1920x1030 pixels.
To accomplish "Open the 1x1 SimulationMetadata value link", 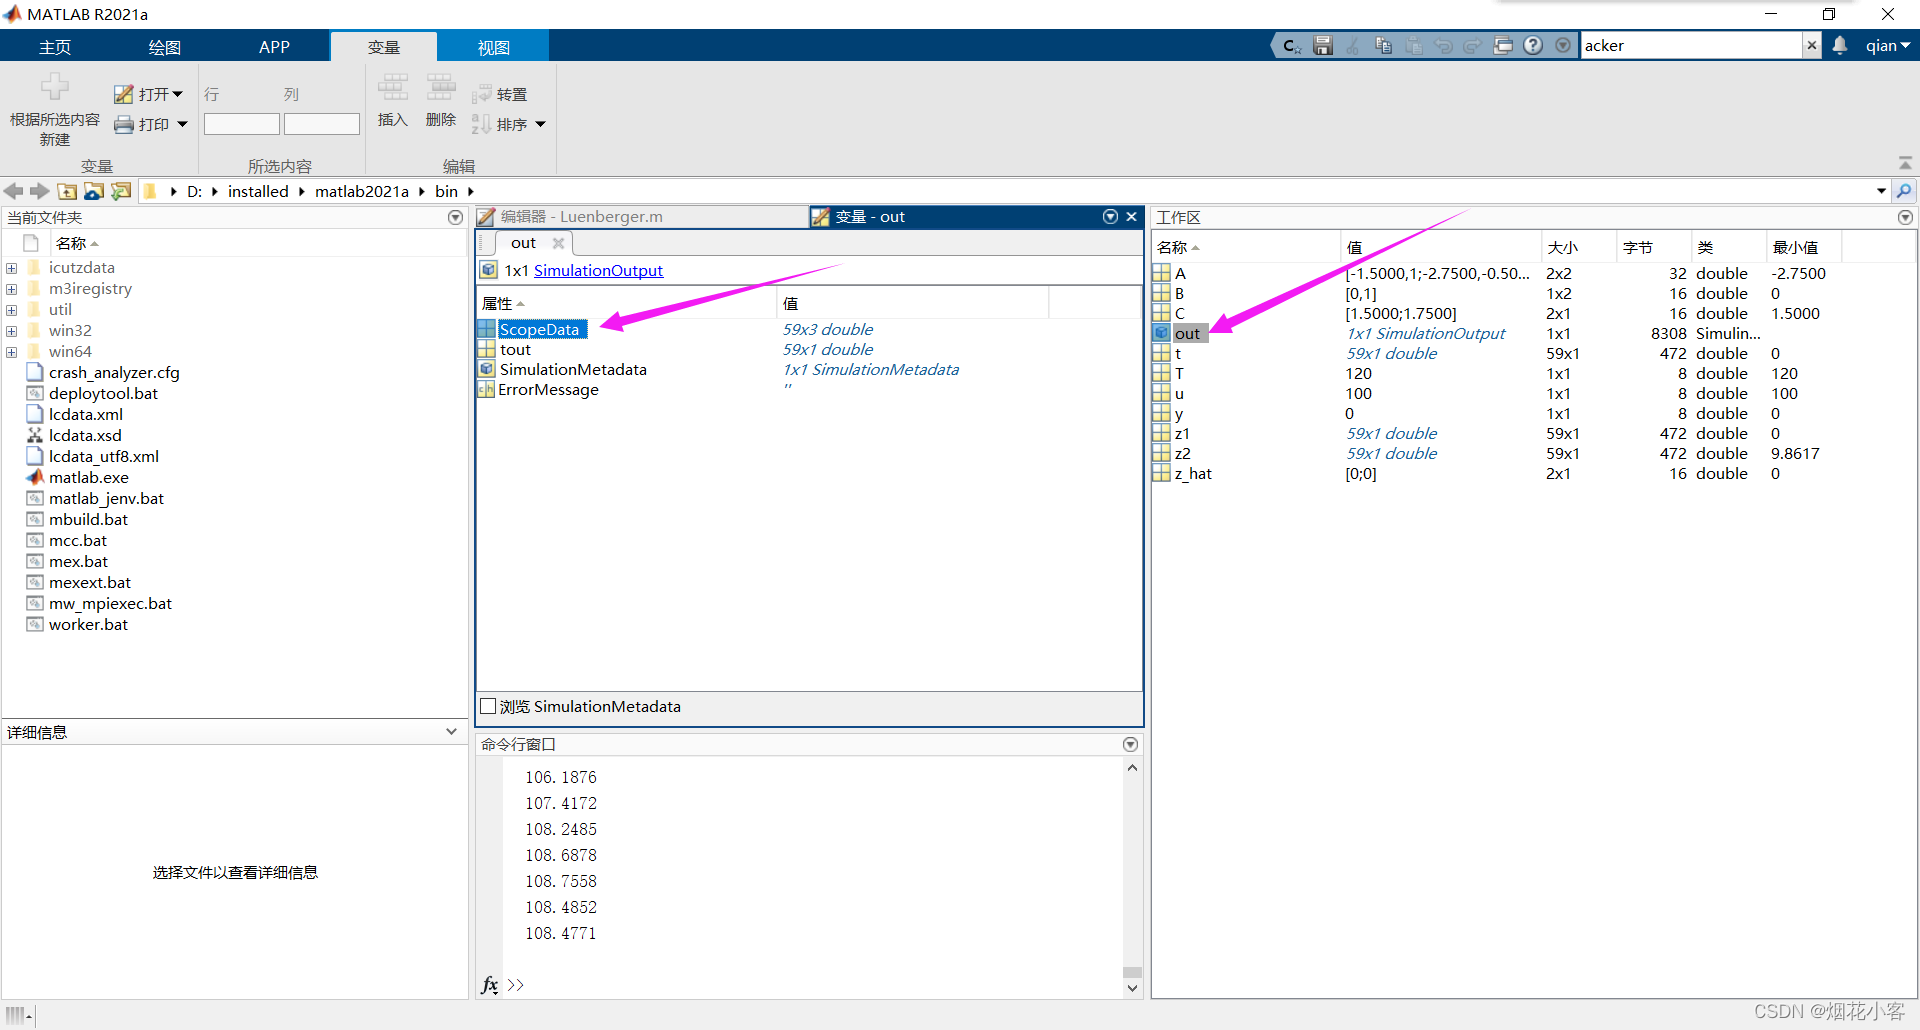I will point(870,369).
